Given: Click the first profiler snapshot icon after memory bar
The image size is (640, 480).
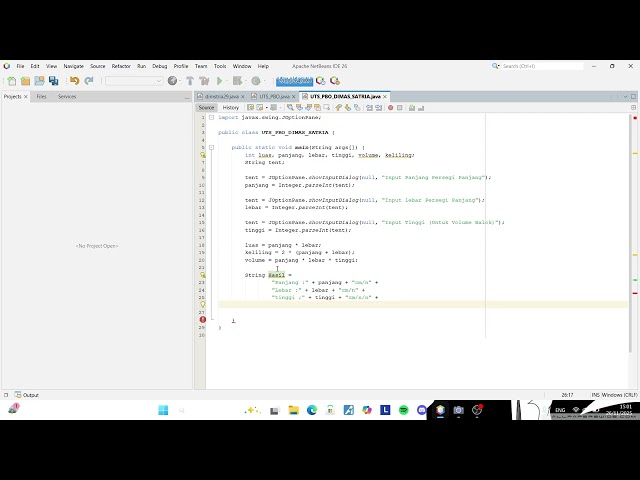Looking at the screenshot, I should 320,81.
